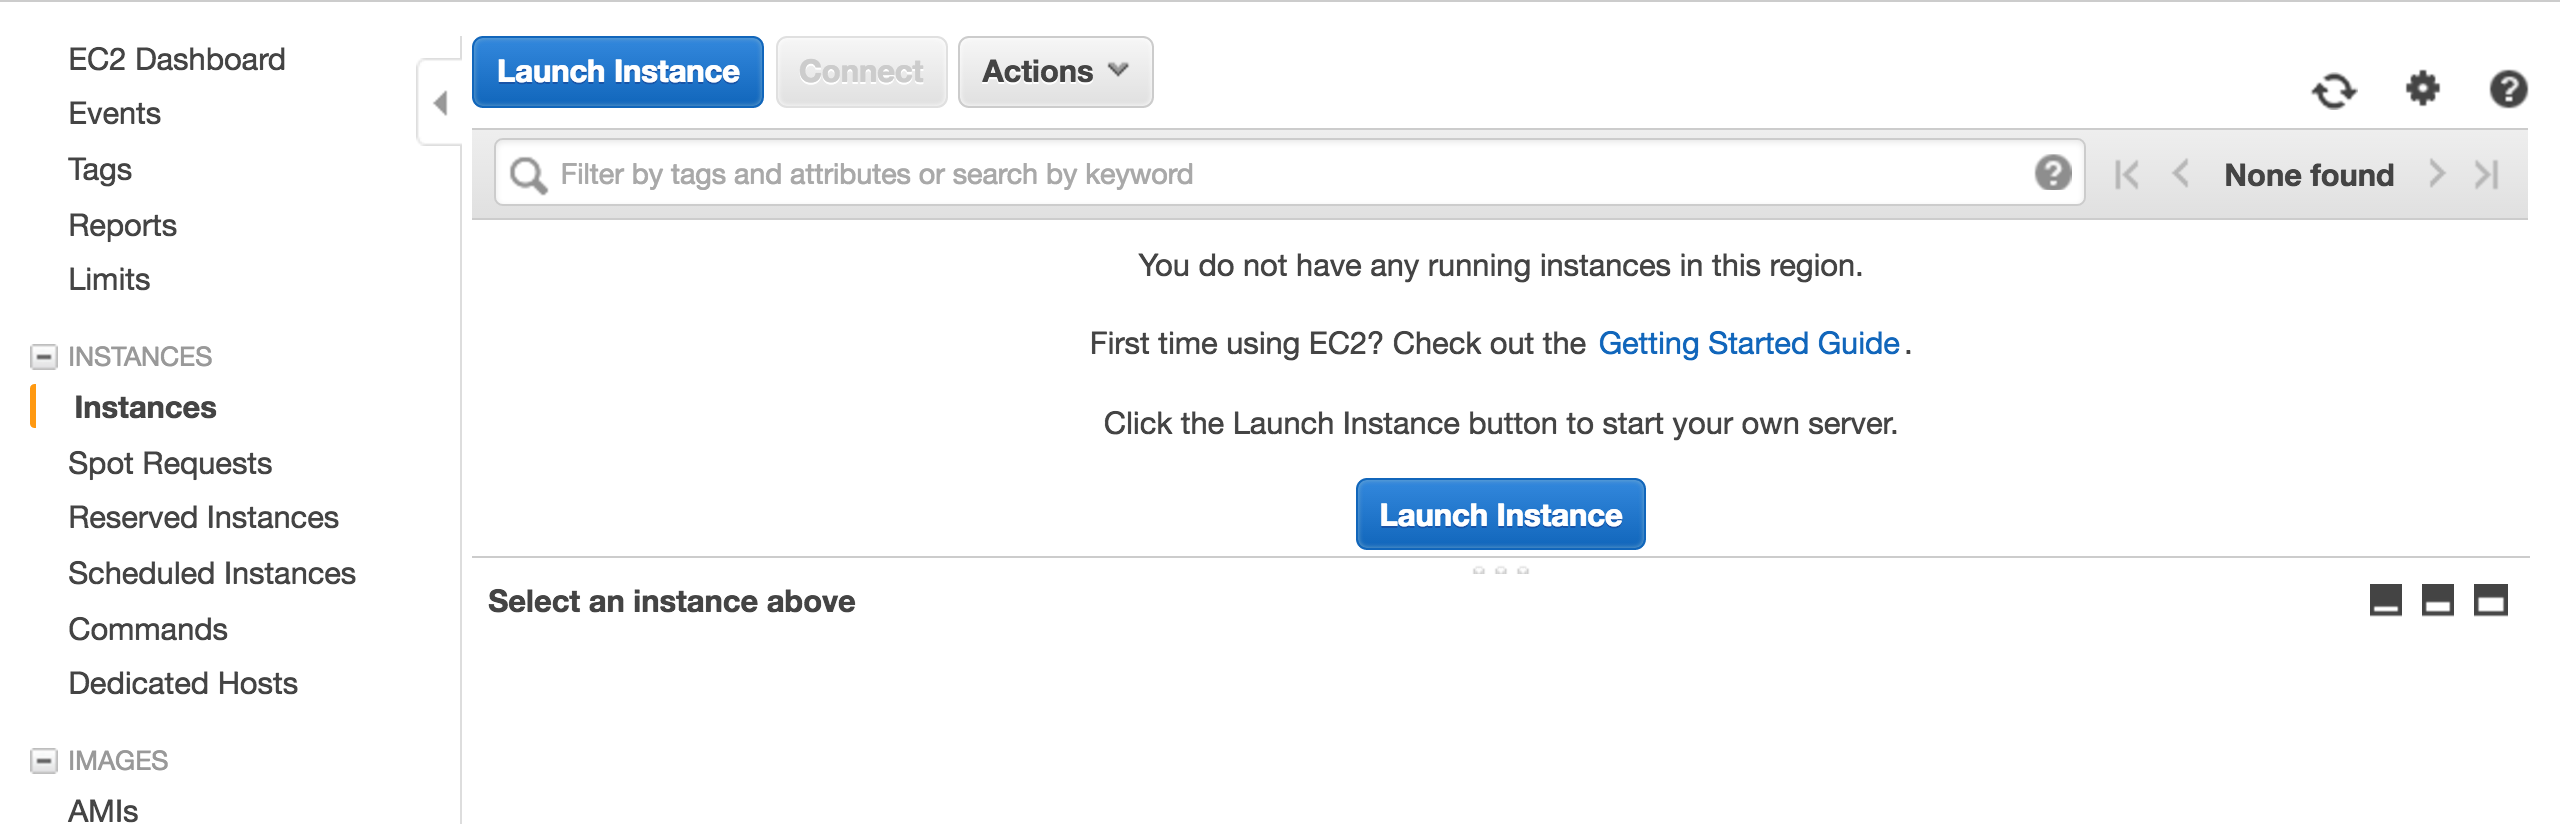2560x824 pixels.
Task: Open Reports in sidebar
Action: point(123,225)
